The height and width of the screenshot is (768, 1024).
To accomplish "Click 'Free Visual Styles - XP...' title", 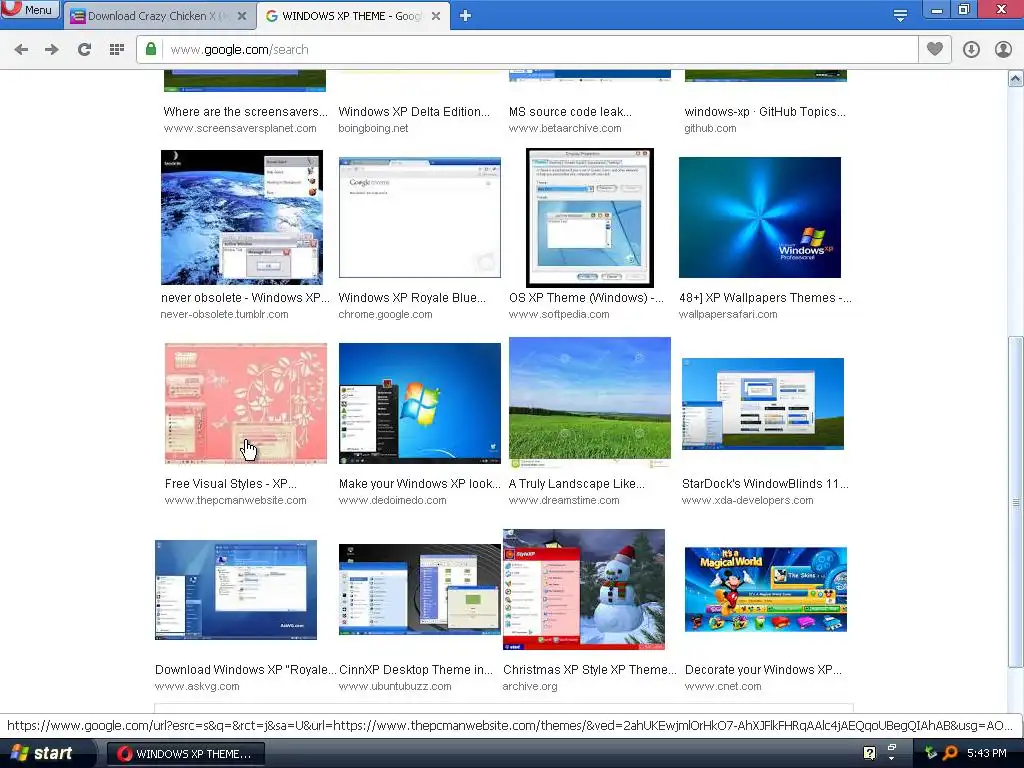I will coord(231,484).
